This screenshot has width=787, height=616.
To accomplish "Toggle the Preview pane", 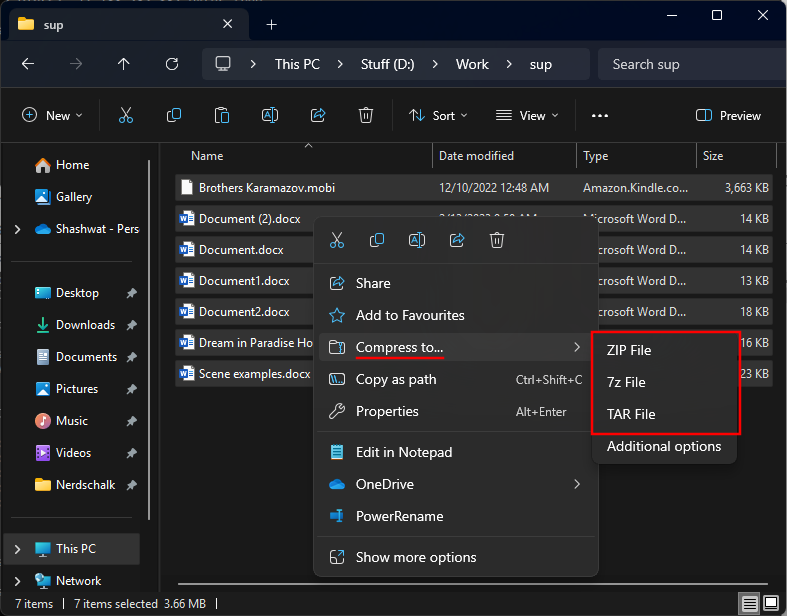I will point(728,116).
